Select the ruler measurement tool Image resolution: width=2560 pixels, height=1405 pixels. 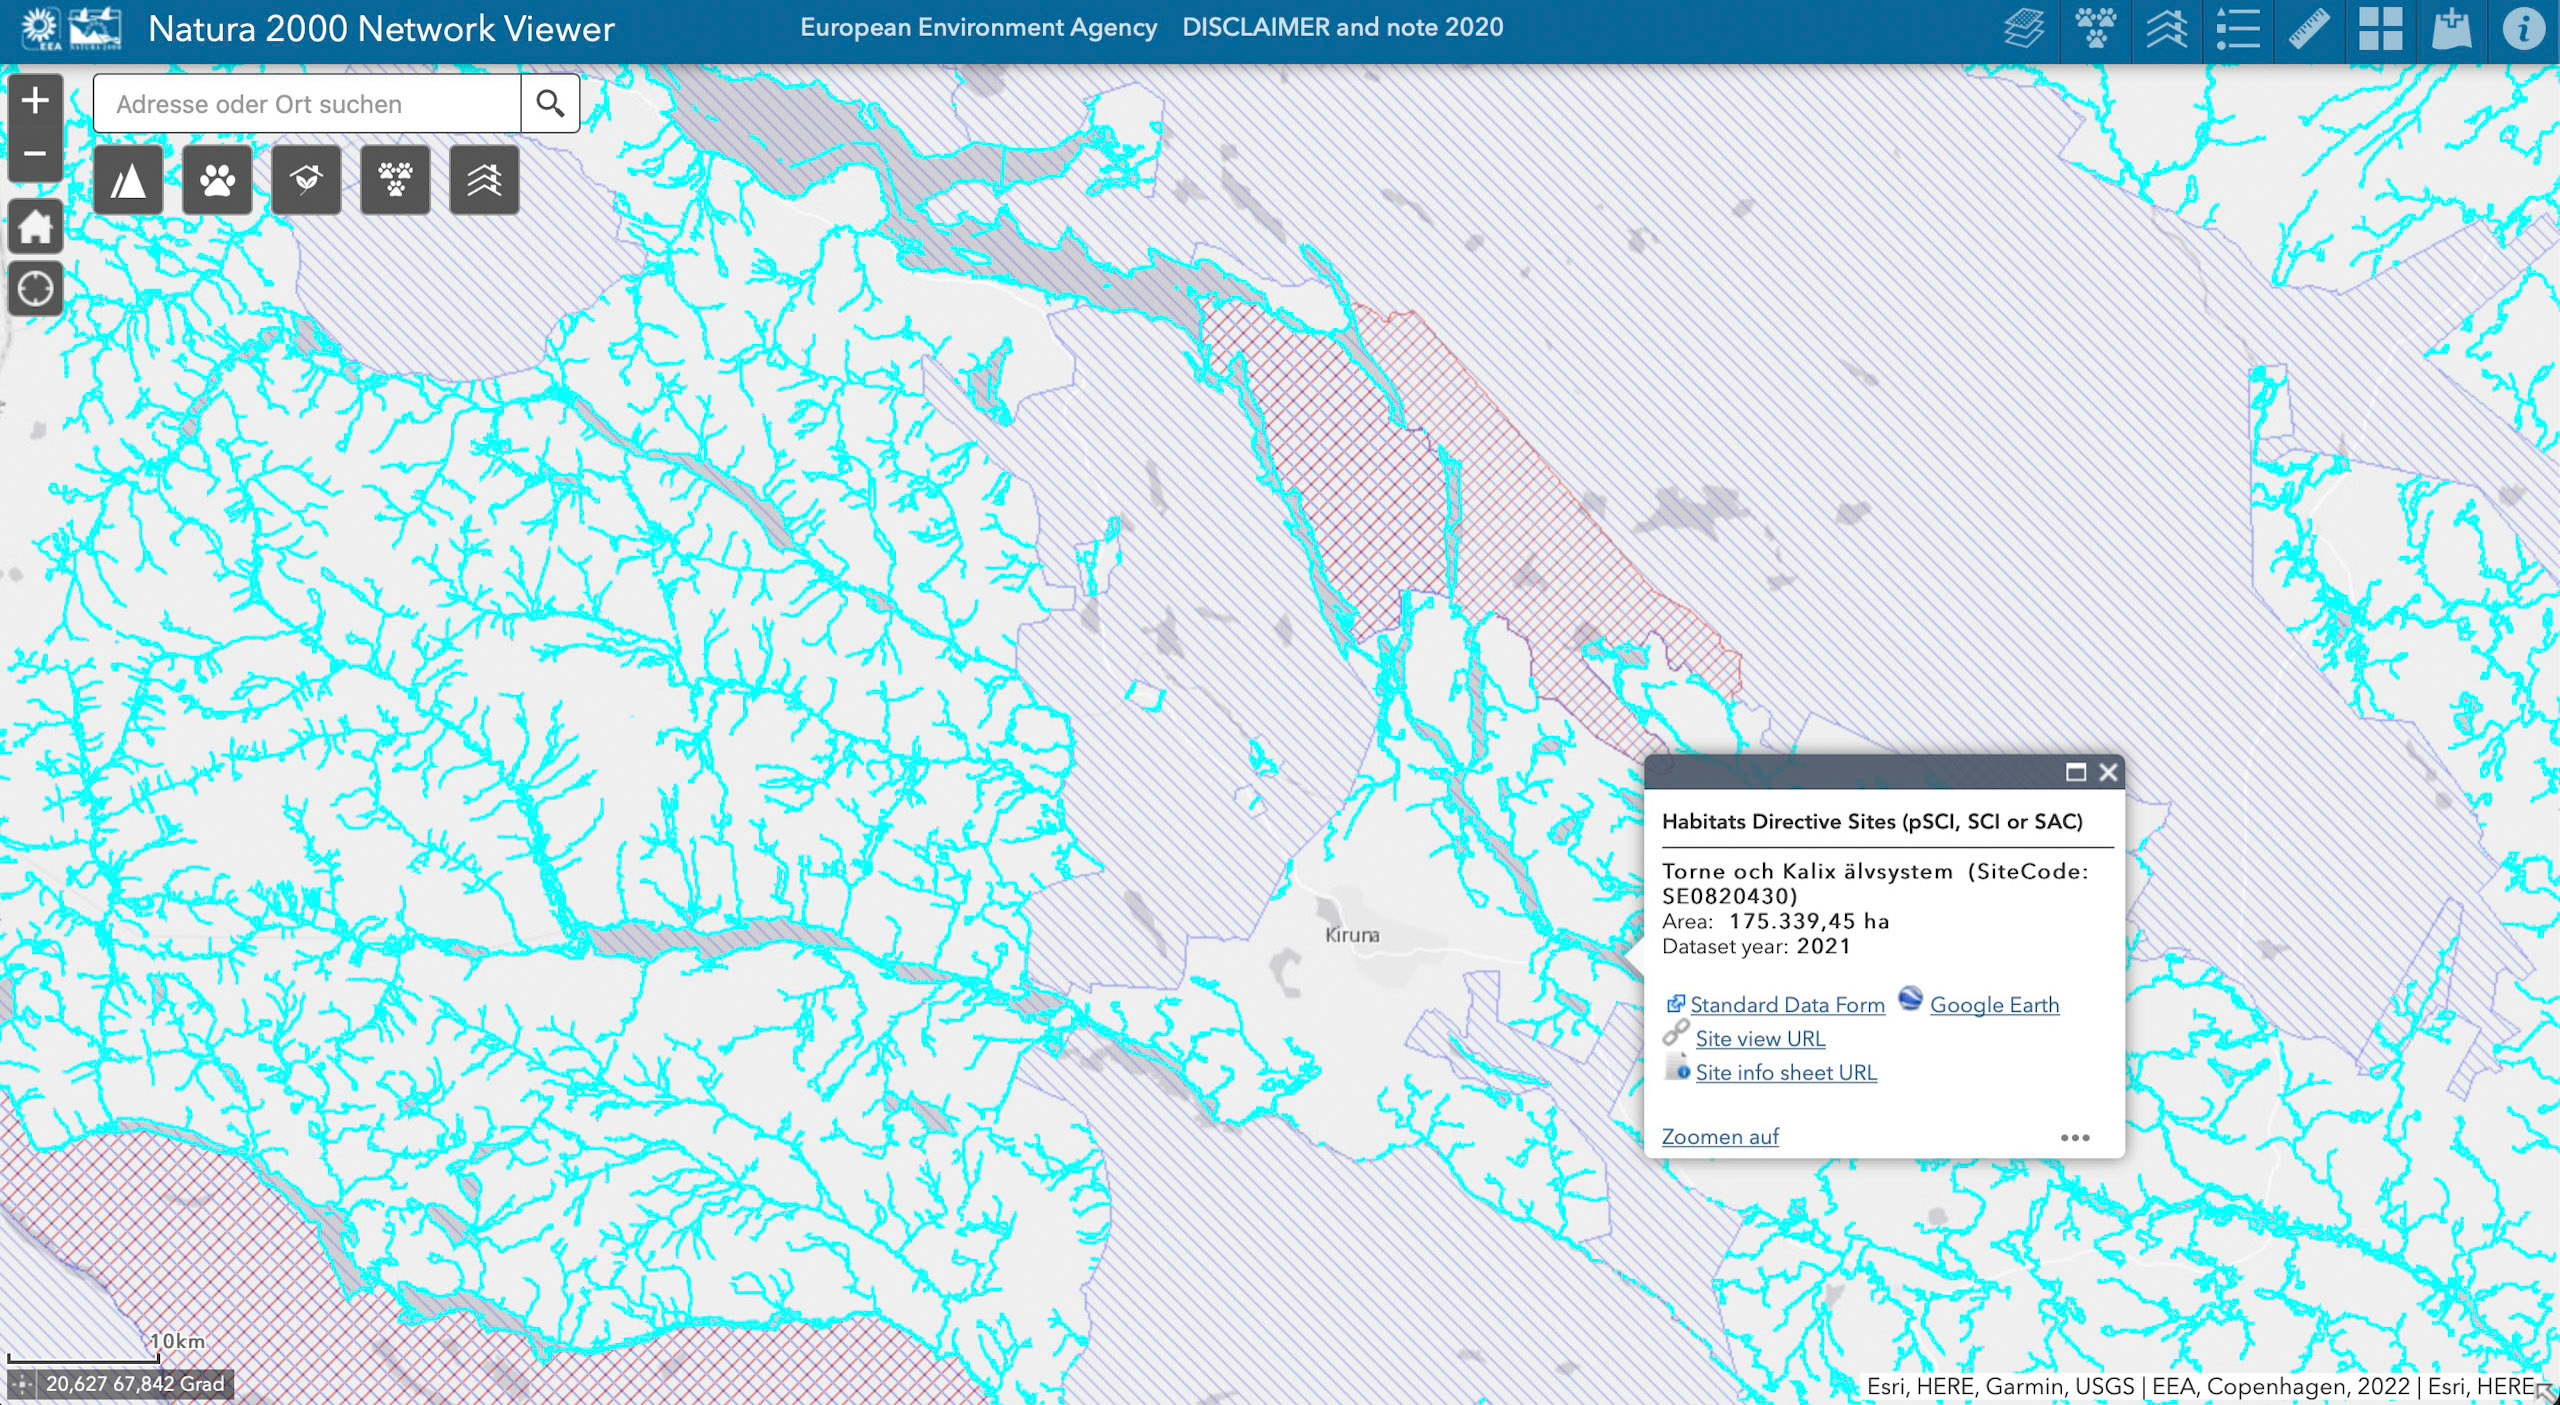click(x=2308, y=28)
